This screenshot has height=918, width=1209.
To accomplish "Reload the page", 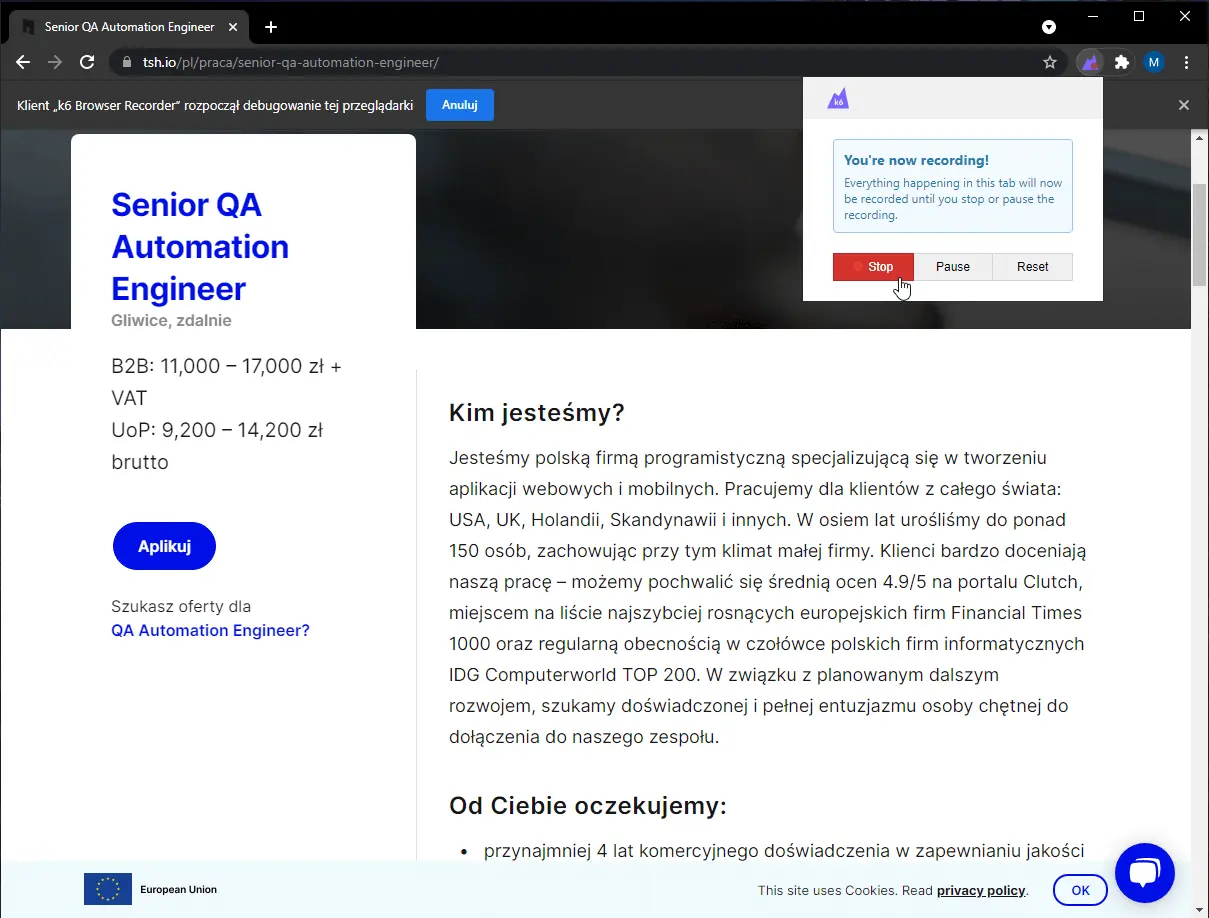I will point(87,62).
